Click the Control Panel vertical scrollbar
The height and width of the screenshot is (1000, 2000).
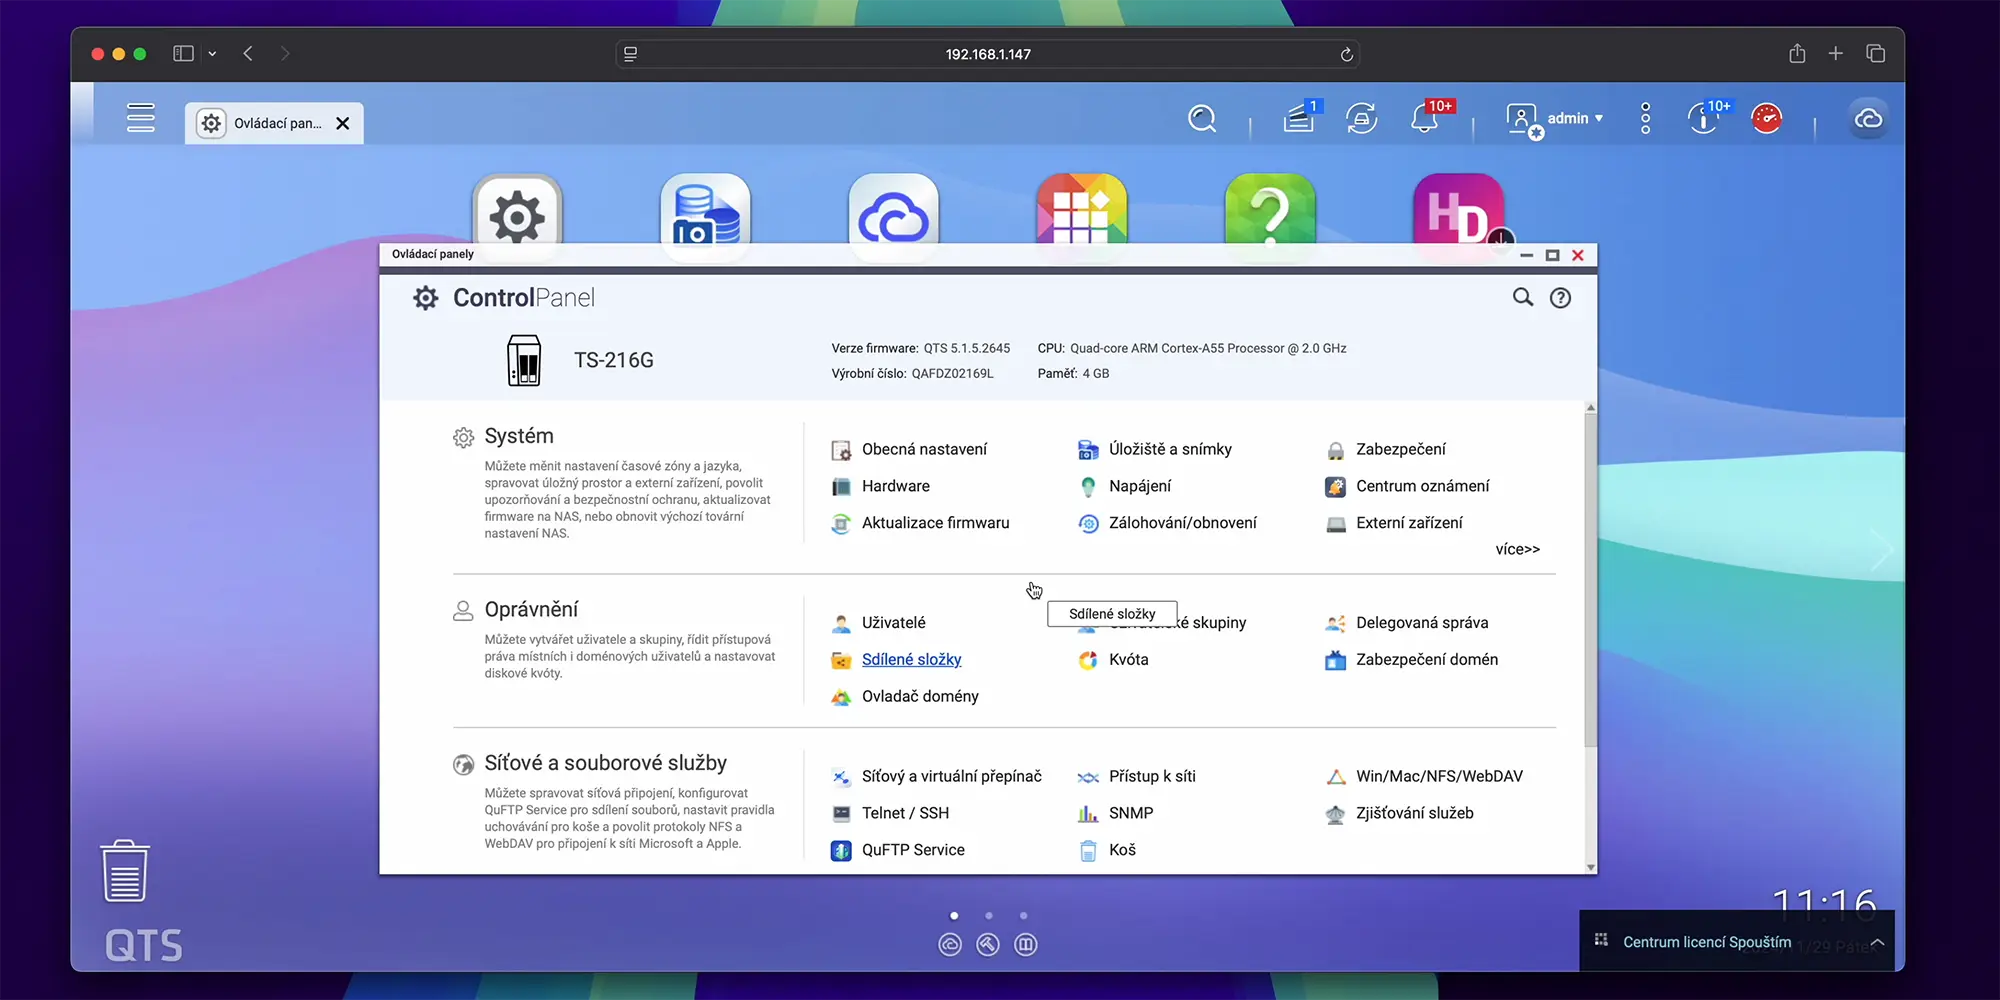point(1590,580)
